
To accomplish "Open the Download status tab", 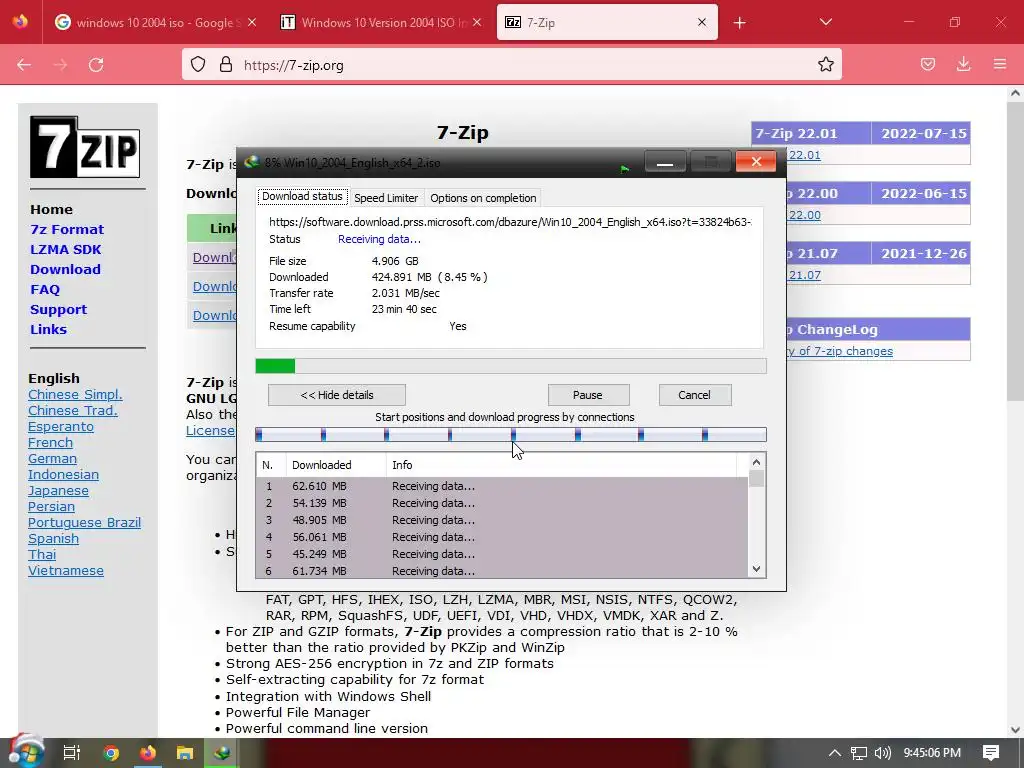I will [x=302, y=197].
